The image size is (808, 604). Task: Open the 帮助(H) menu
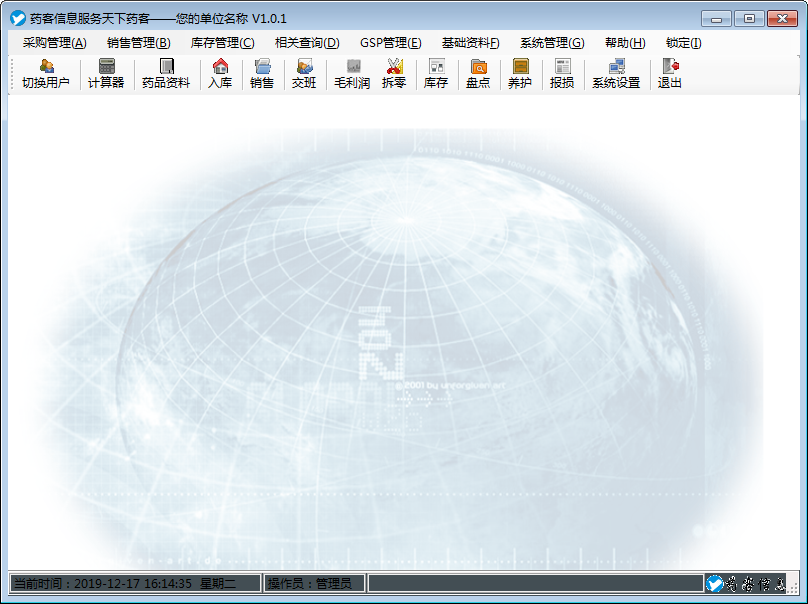(x=625, y=43)
